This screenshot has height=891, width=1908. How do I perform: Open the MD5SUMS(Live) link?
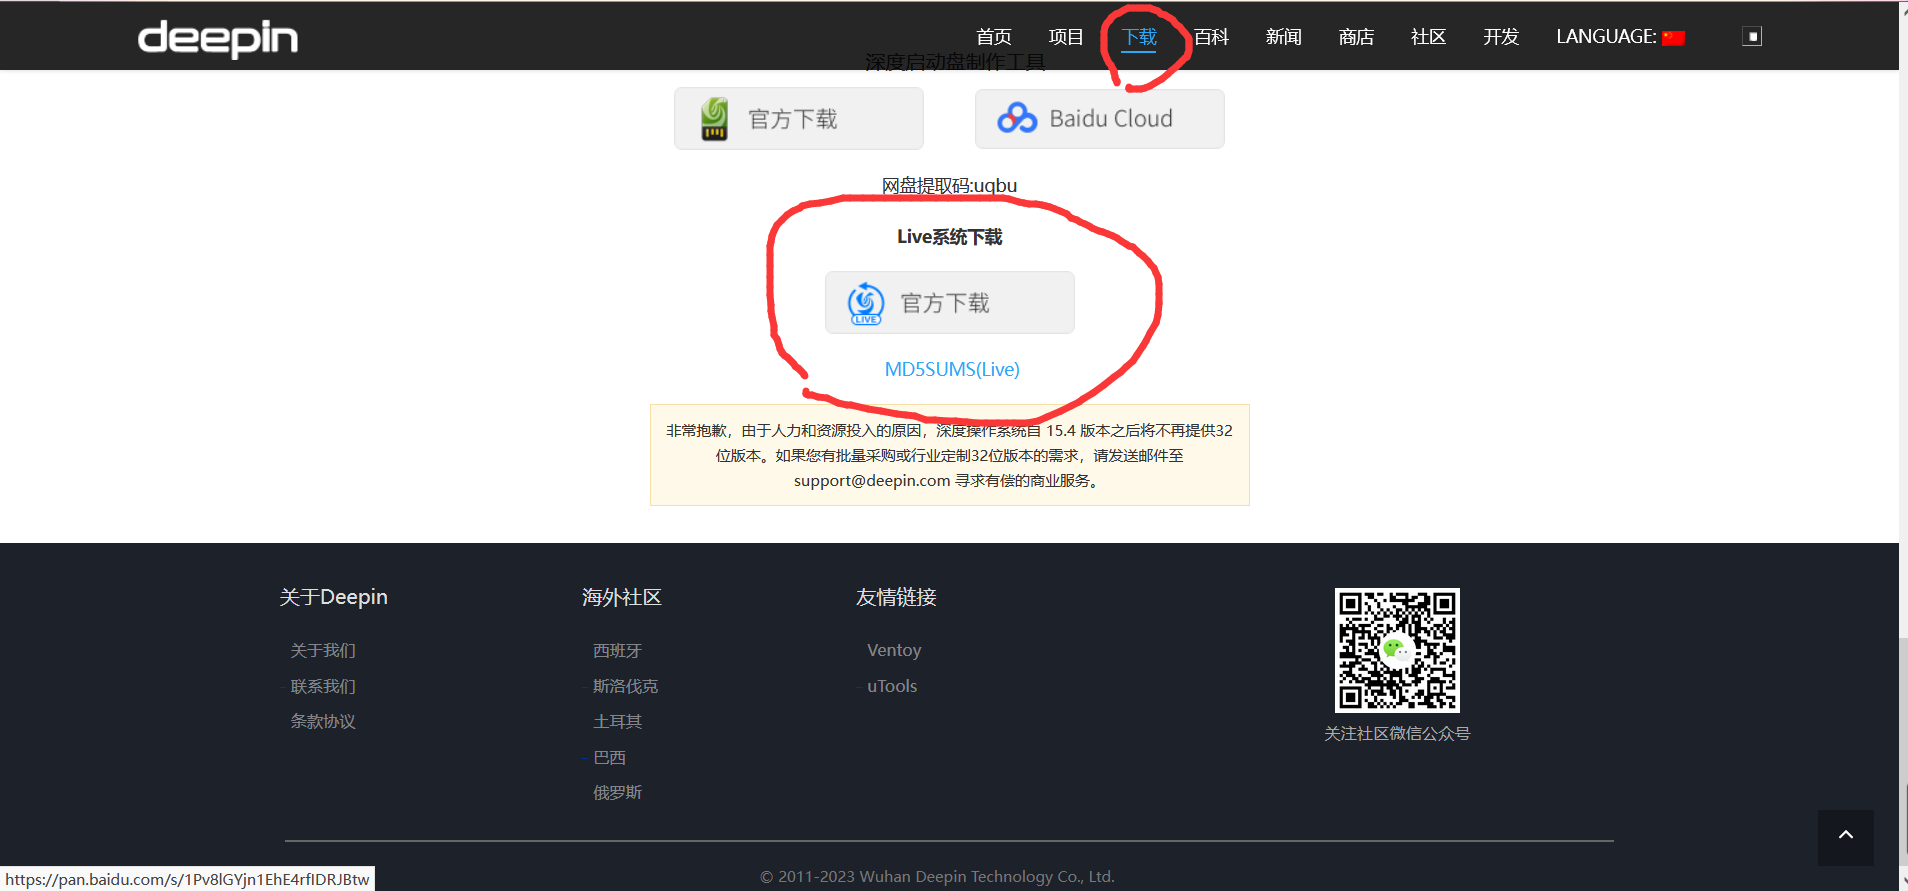[952, 369]
